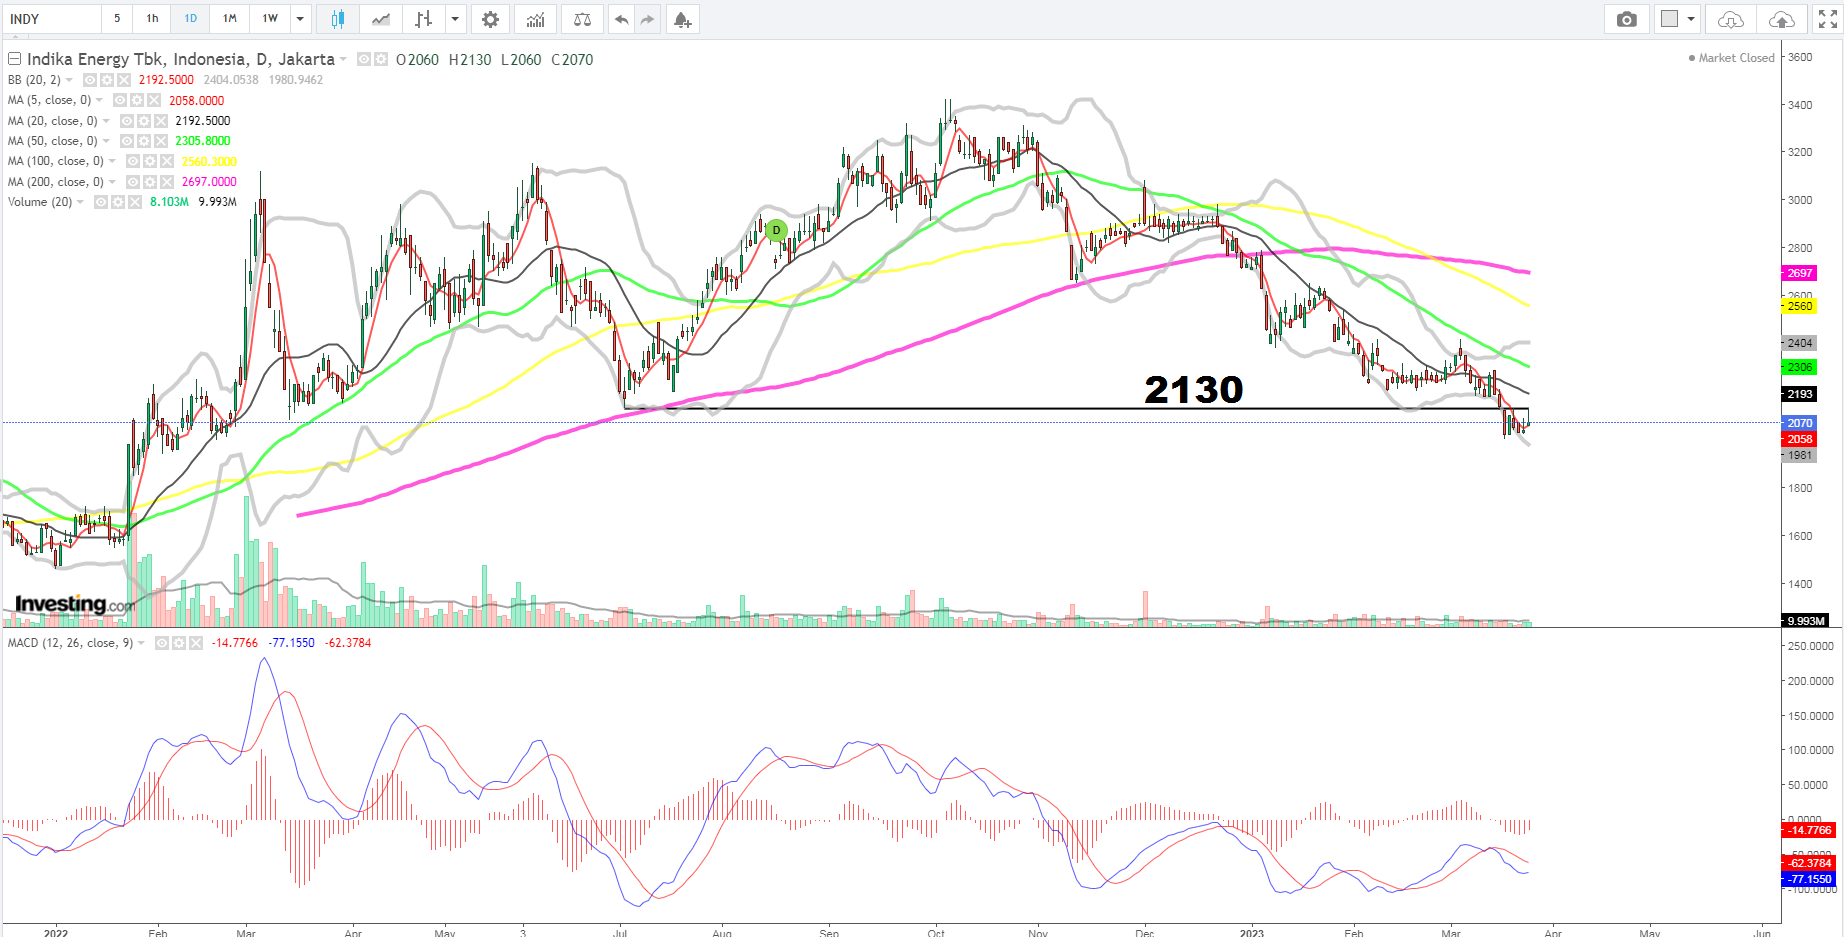Hide the MA (100, close, 0) line
Screen dimensions: 1844x939
[x=133, y=161]
